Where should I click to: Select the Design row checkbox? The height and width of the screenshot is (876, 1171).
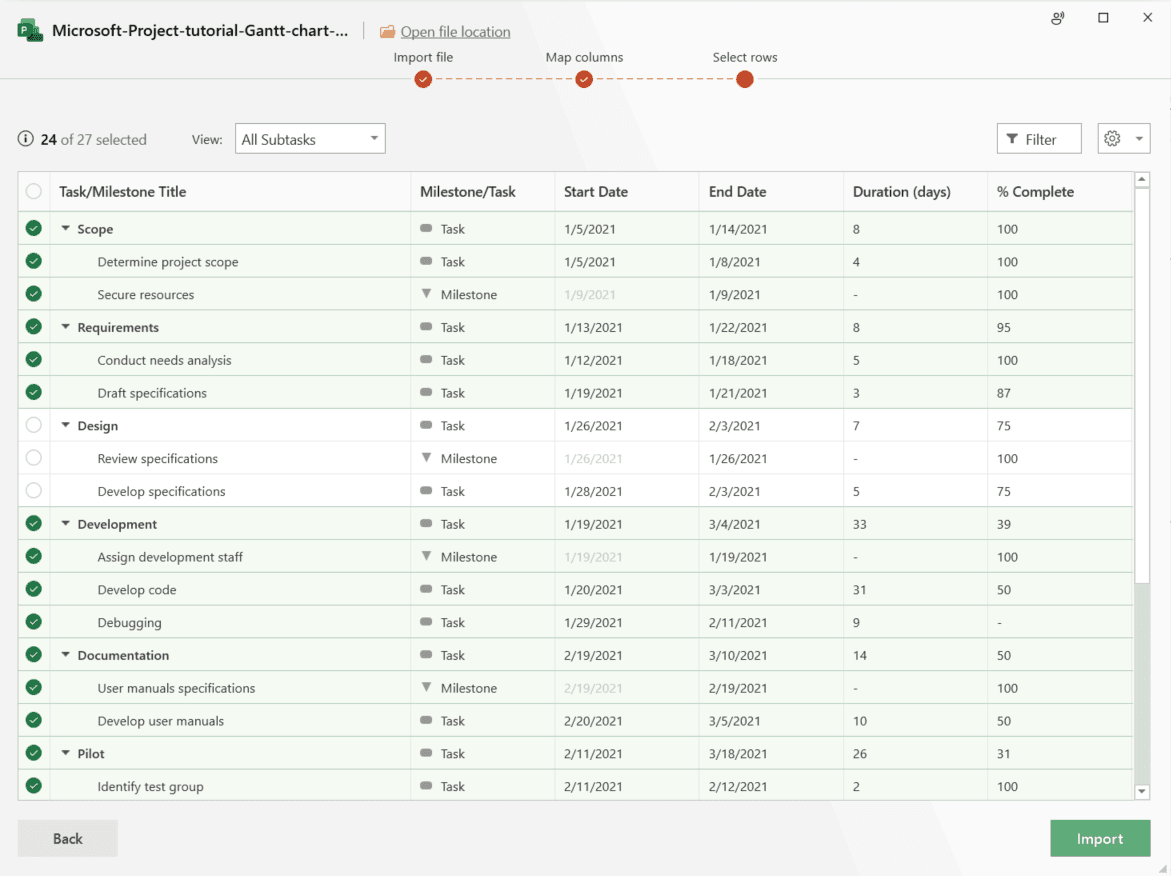[33, 425]
